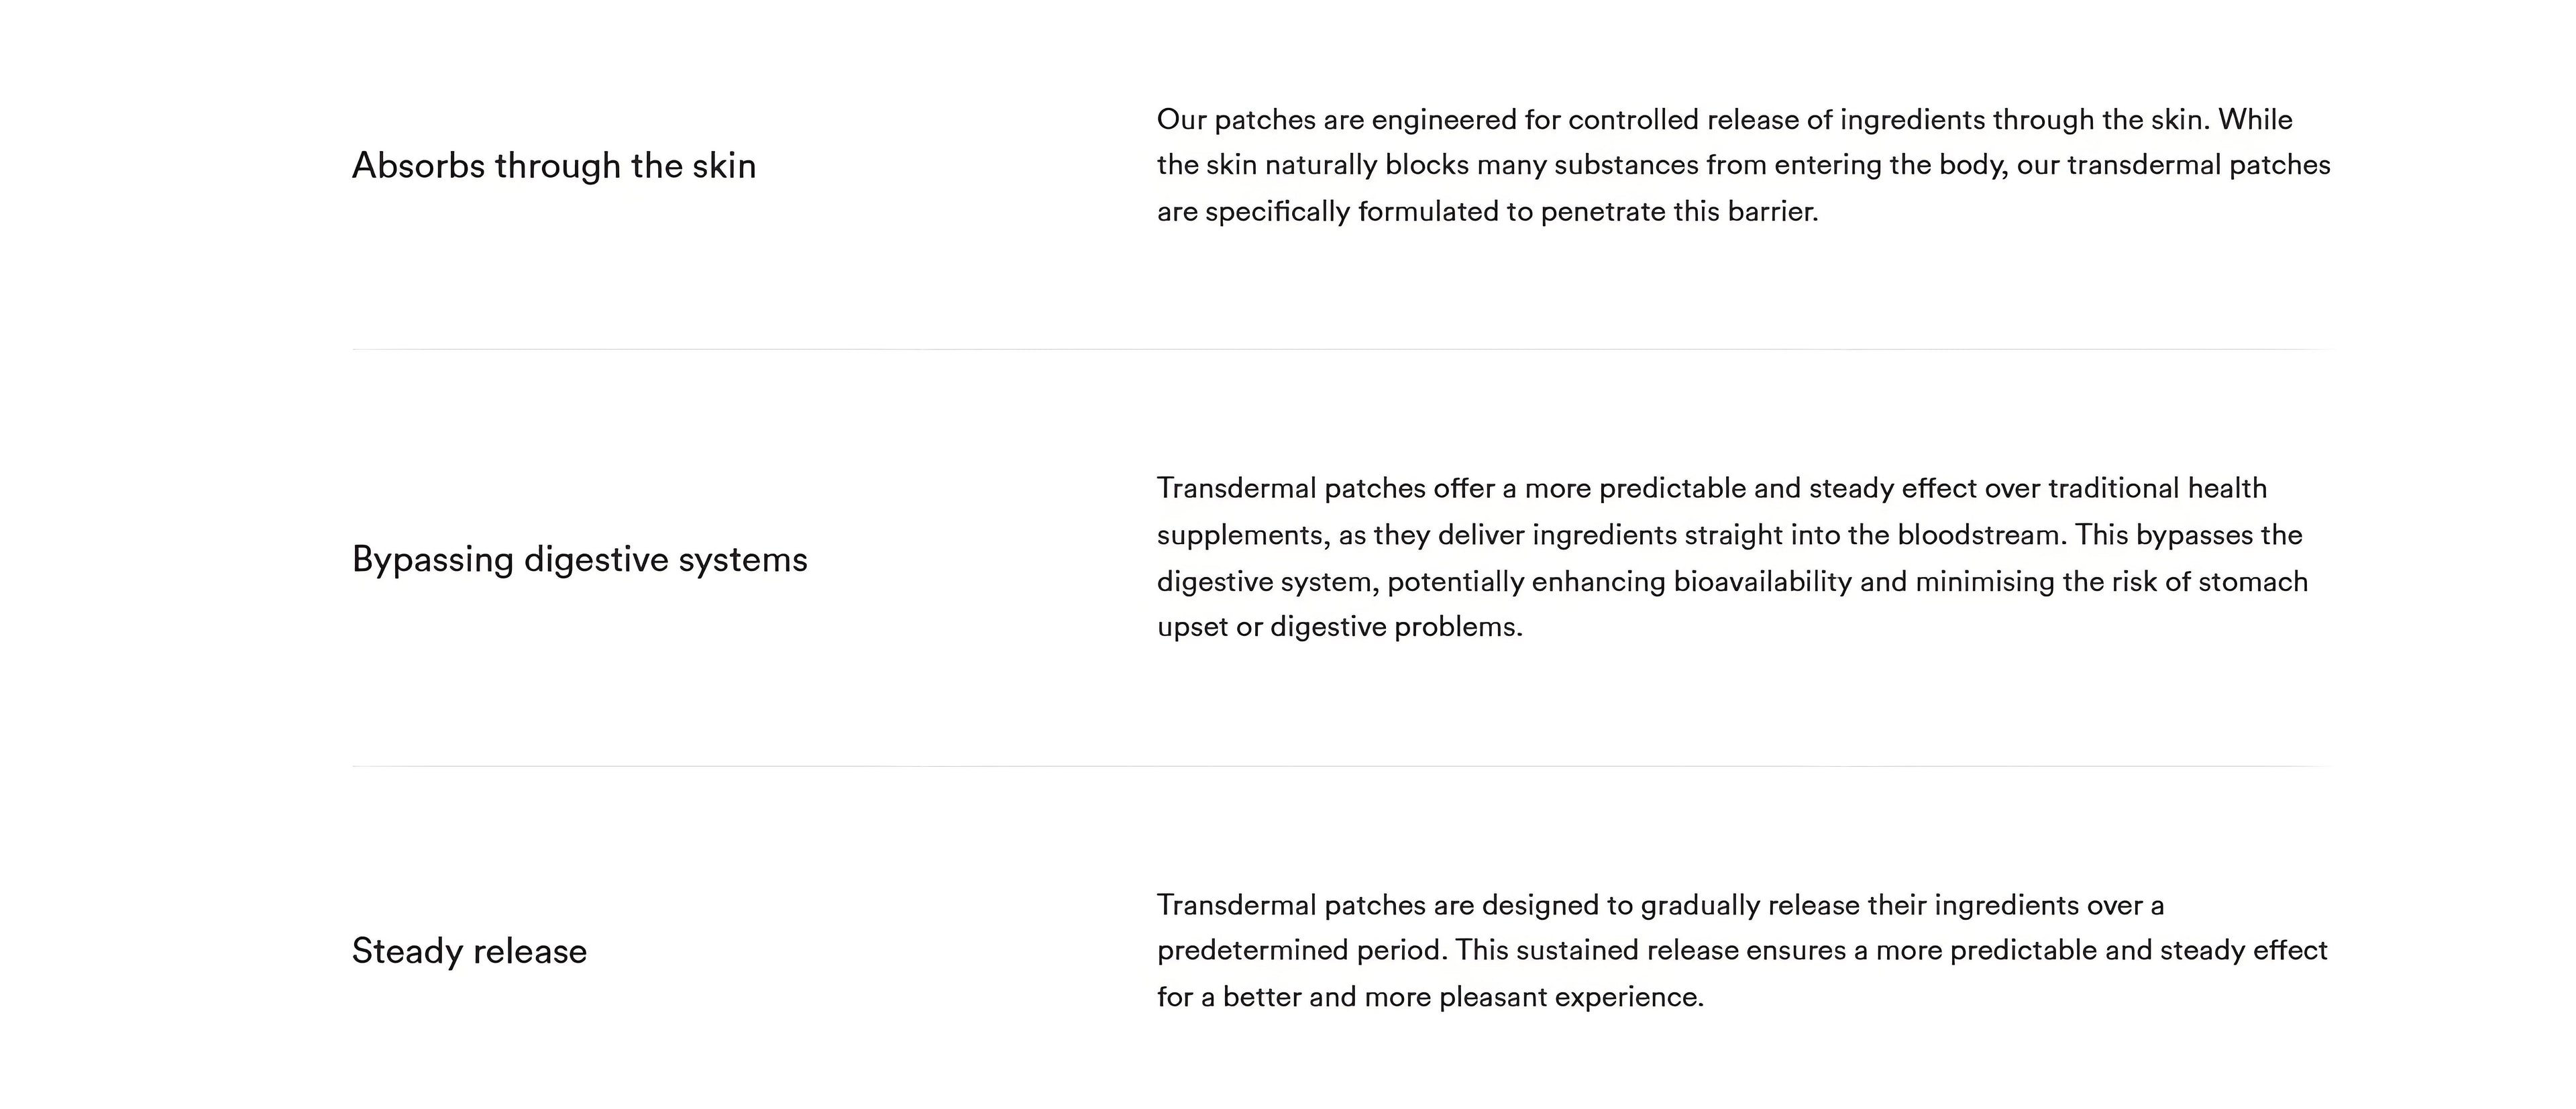Click the "Steady release" heading
2576x1109 pixels.
(469, 951)
